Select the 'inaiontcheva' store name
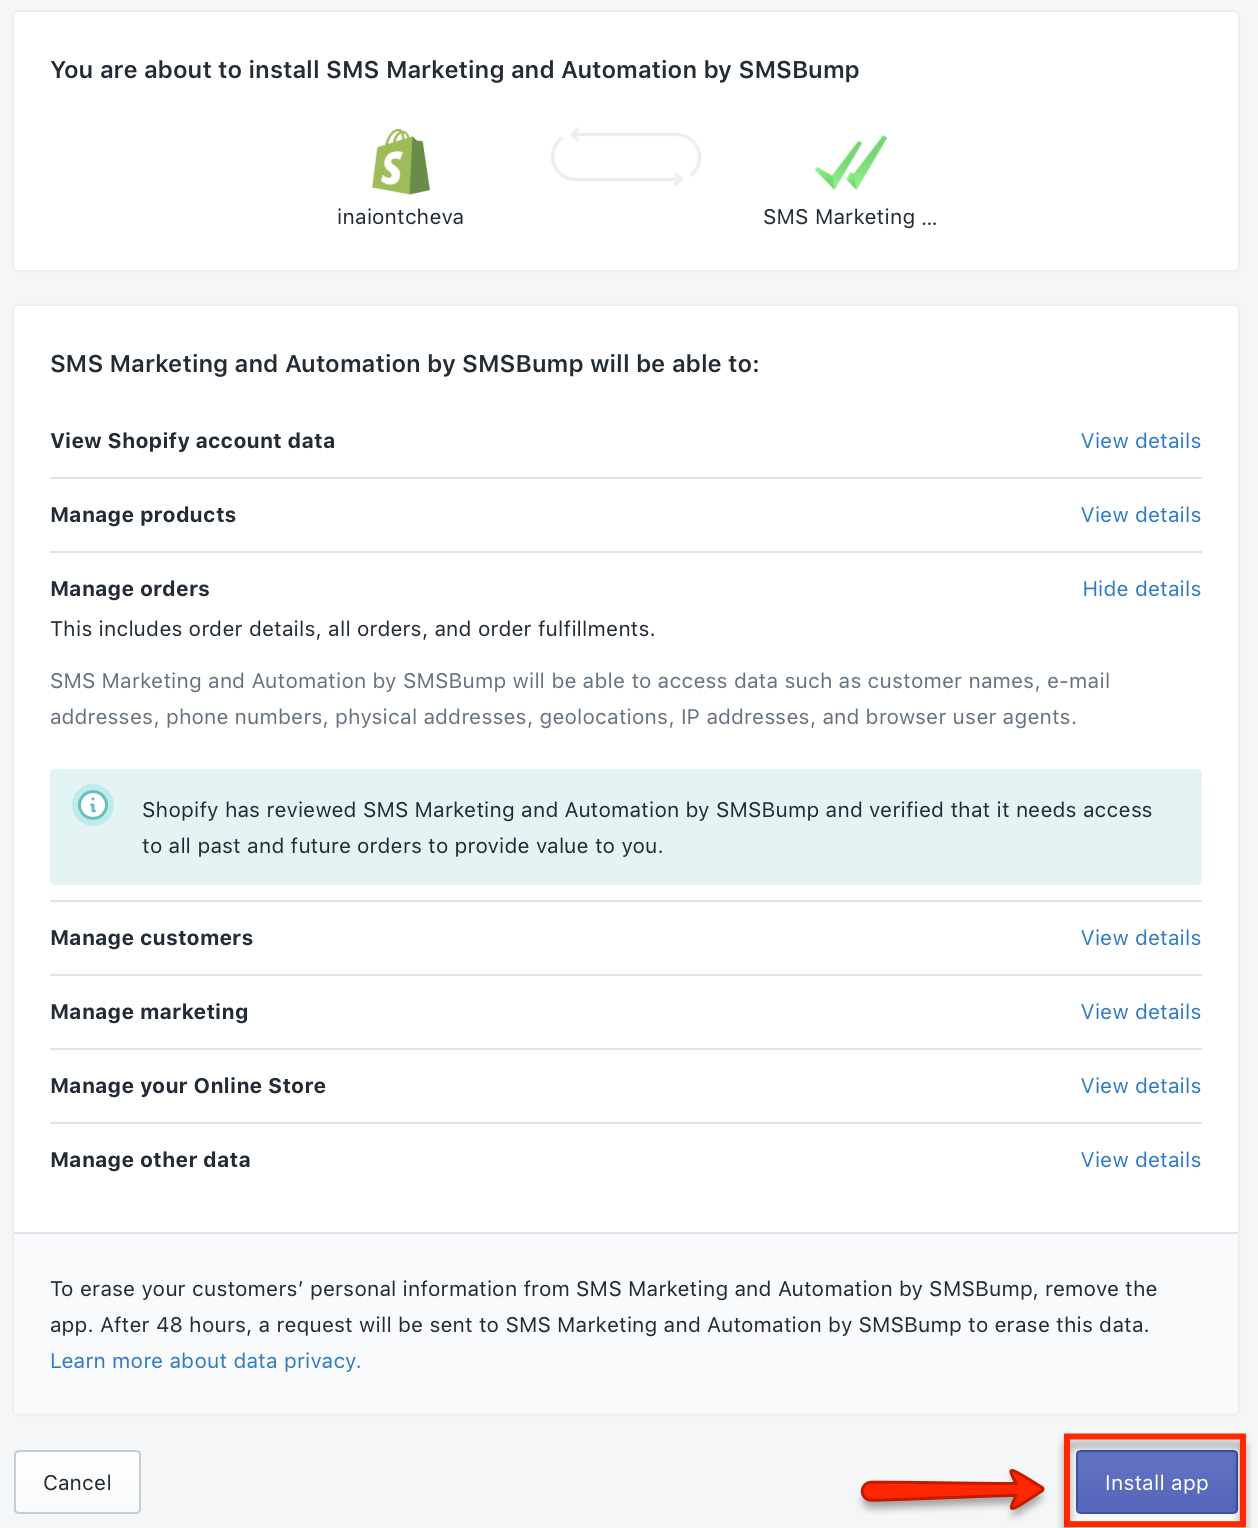 pos(400,217)
